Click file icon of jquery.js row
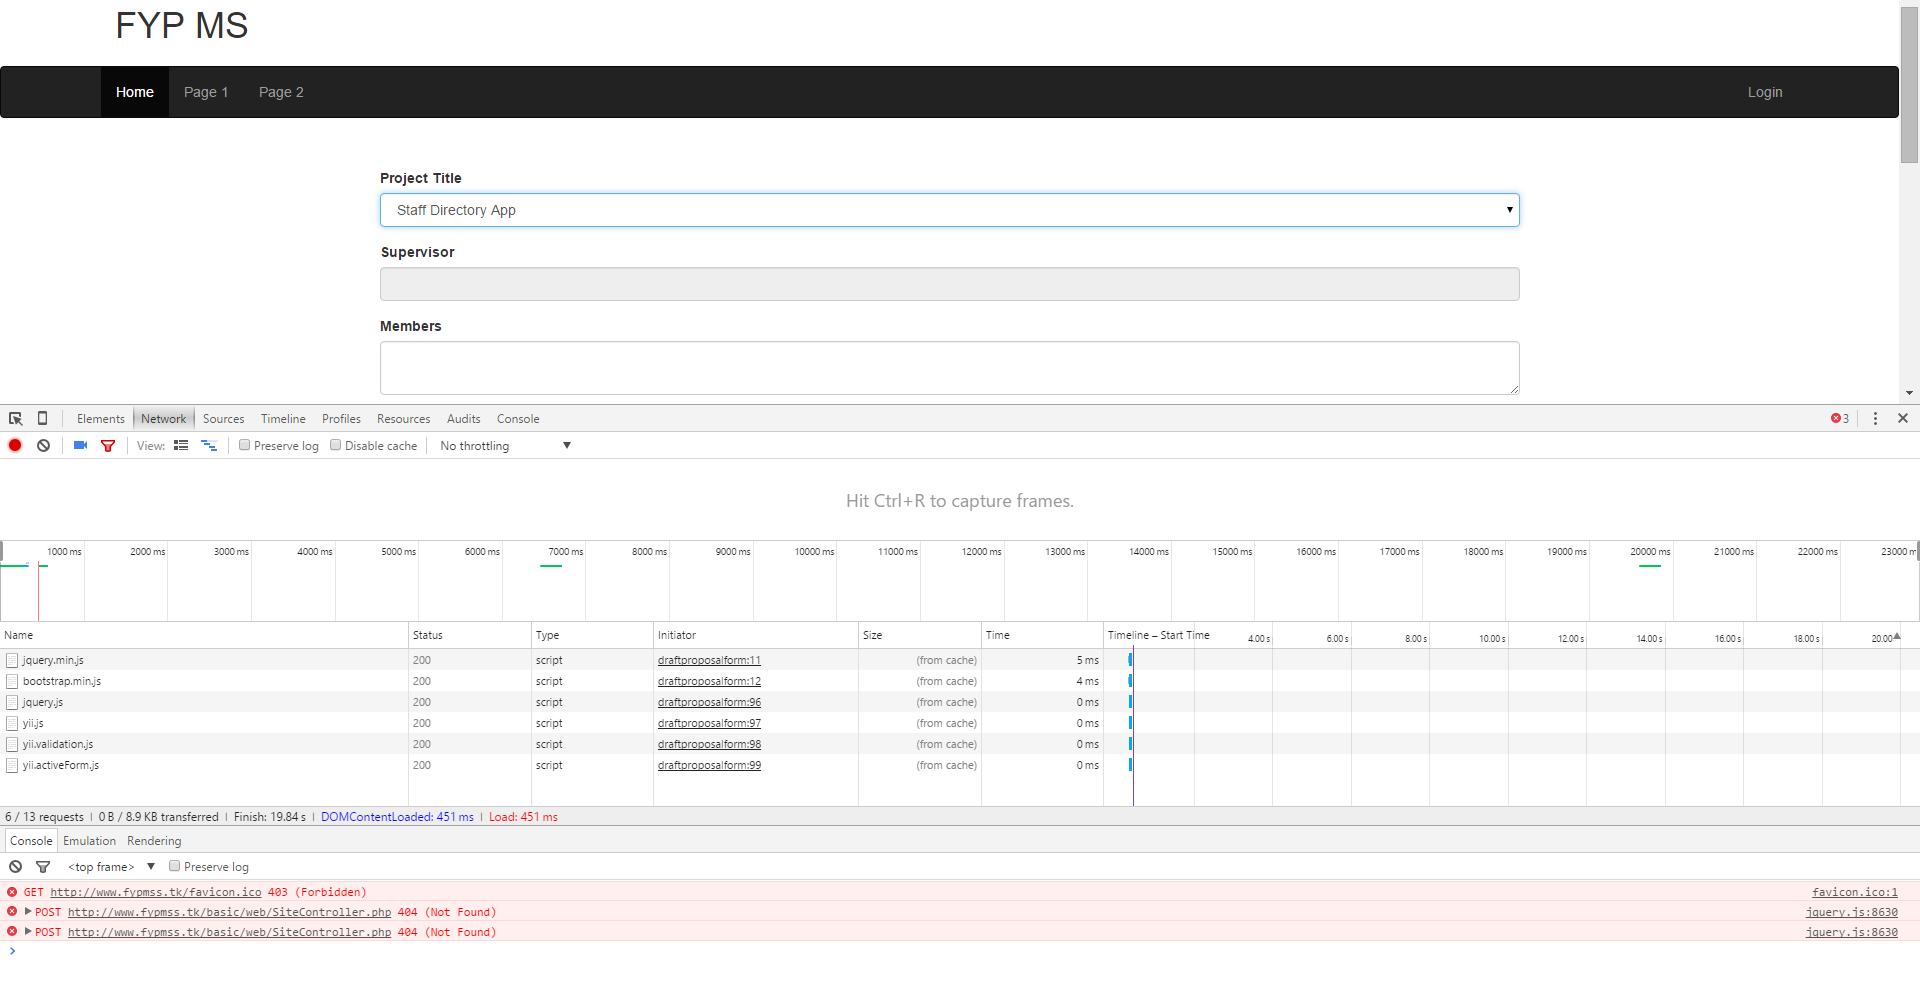The image size is (1920, 982). pos(12,702)
